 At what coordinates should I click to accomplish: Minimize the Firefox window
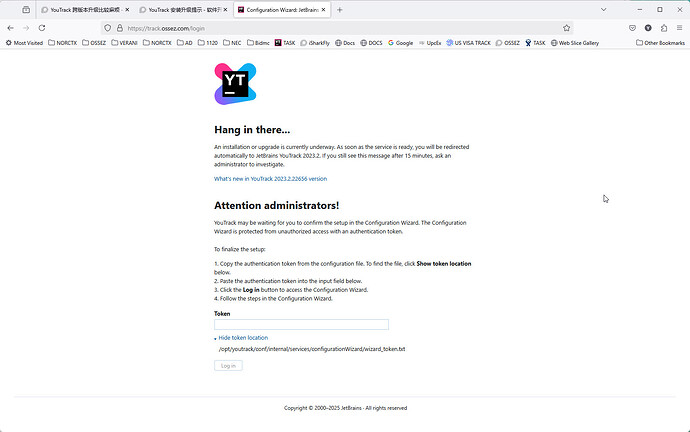tap(640, 9)
